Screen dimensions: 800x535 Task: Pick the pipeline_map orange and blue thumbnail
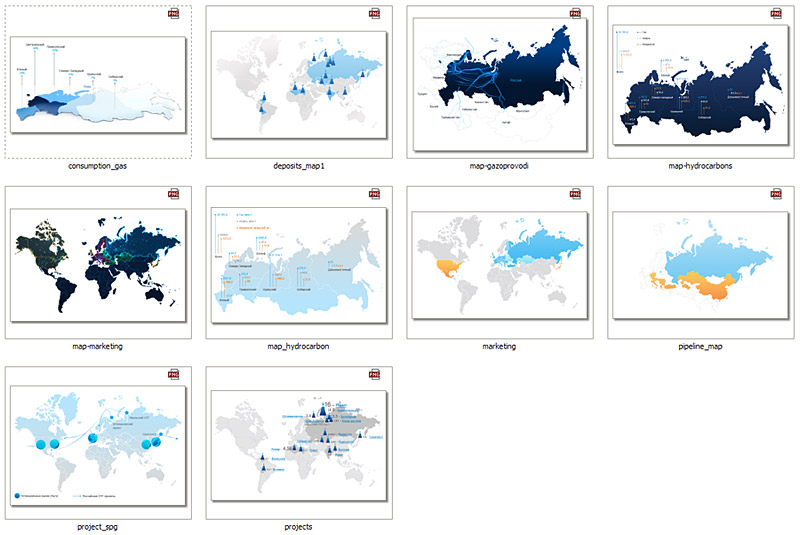point(700,262)
